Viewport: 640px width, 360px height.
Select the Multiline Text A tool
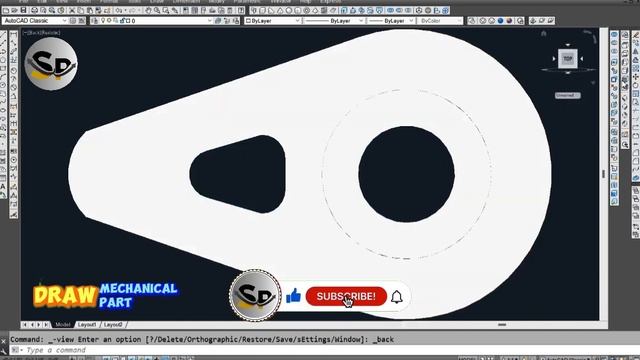[3, 187]
